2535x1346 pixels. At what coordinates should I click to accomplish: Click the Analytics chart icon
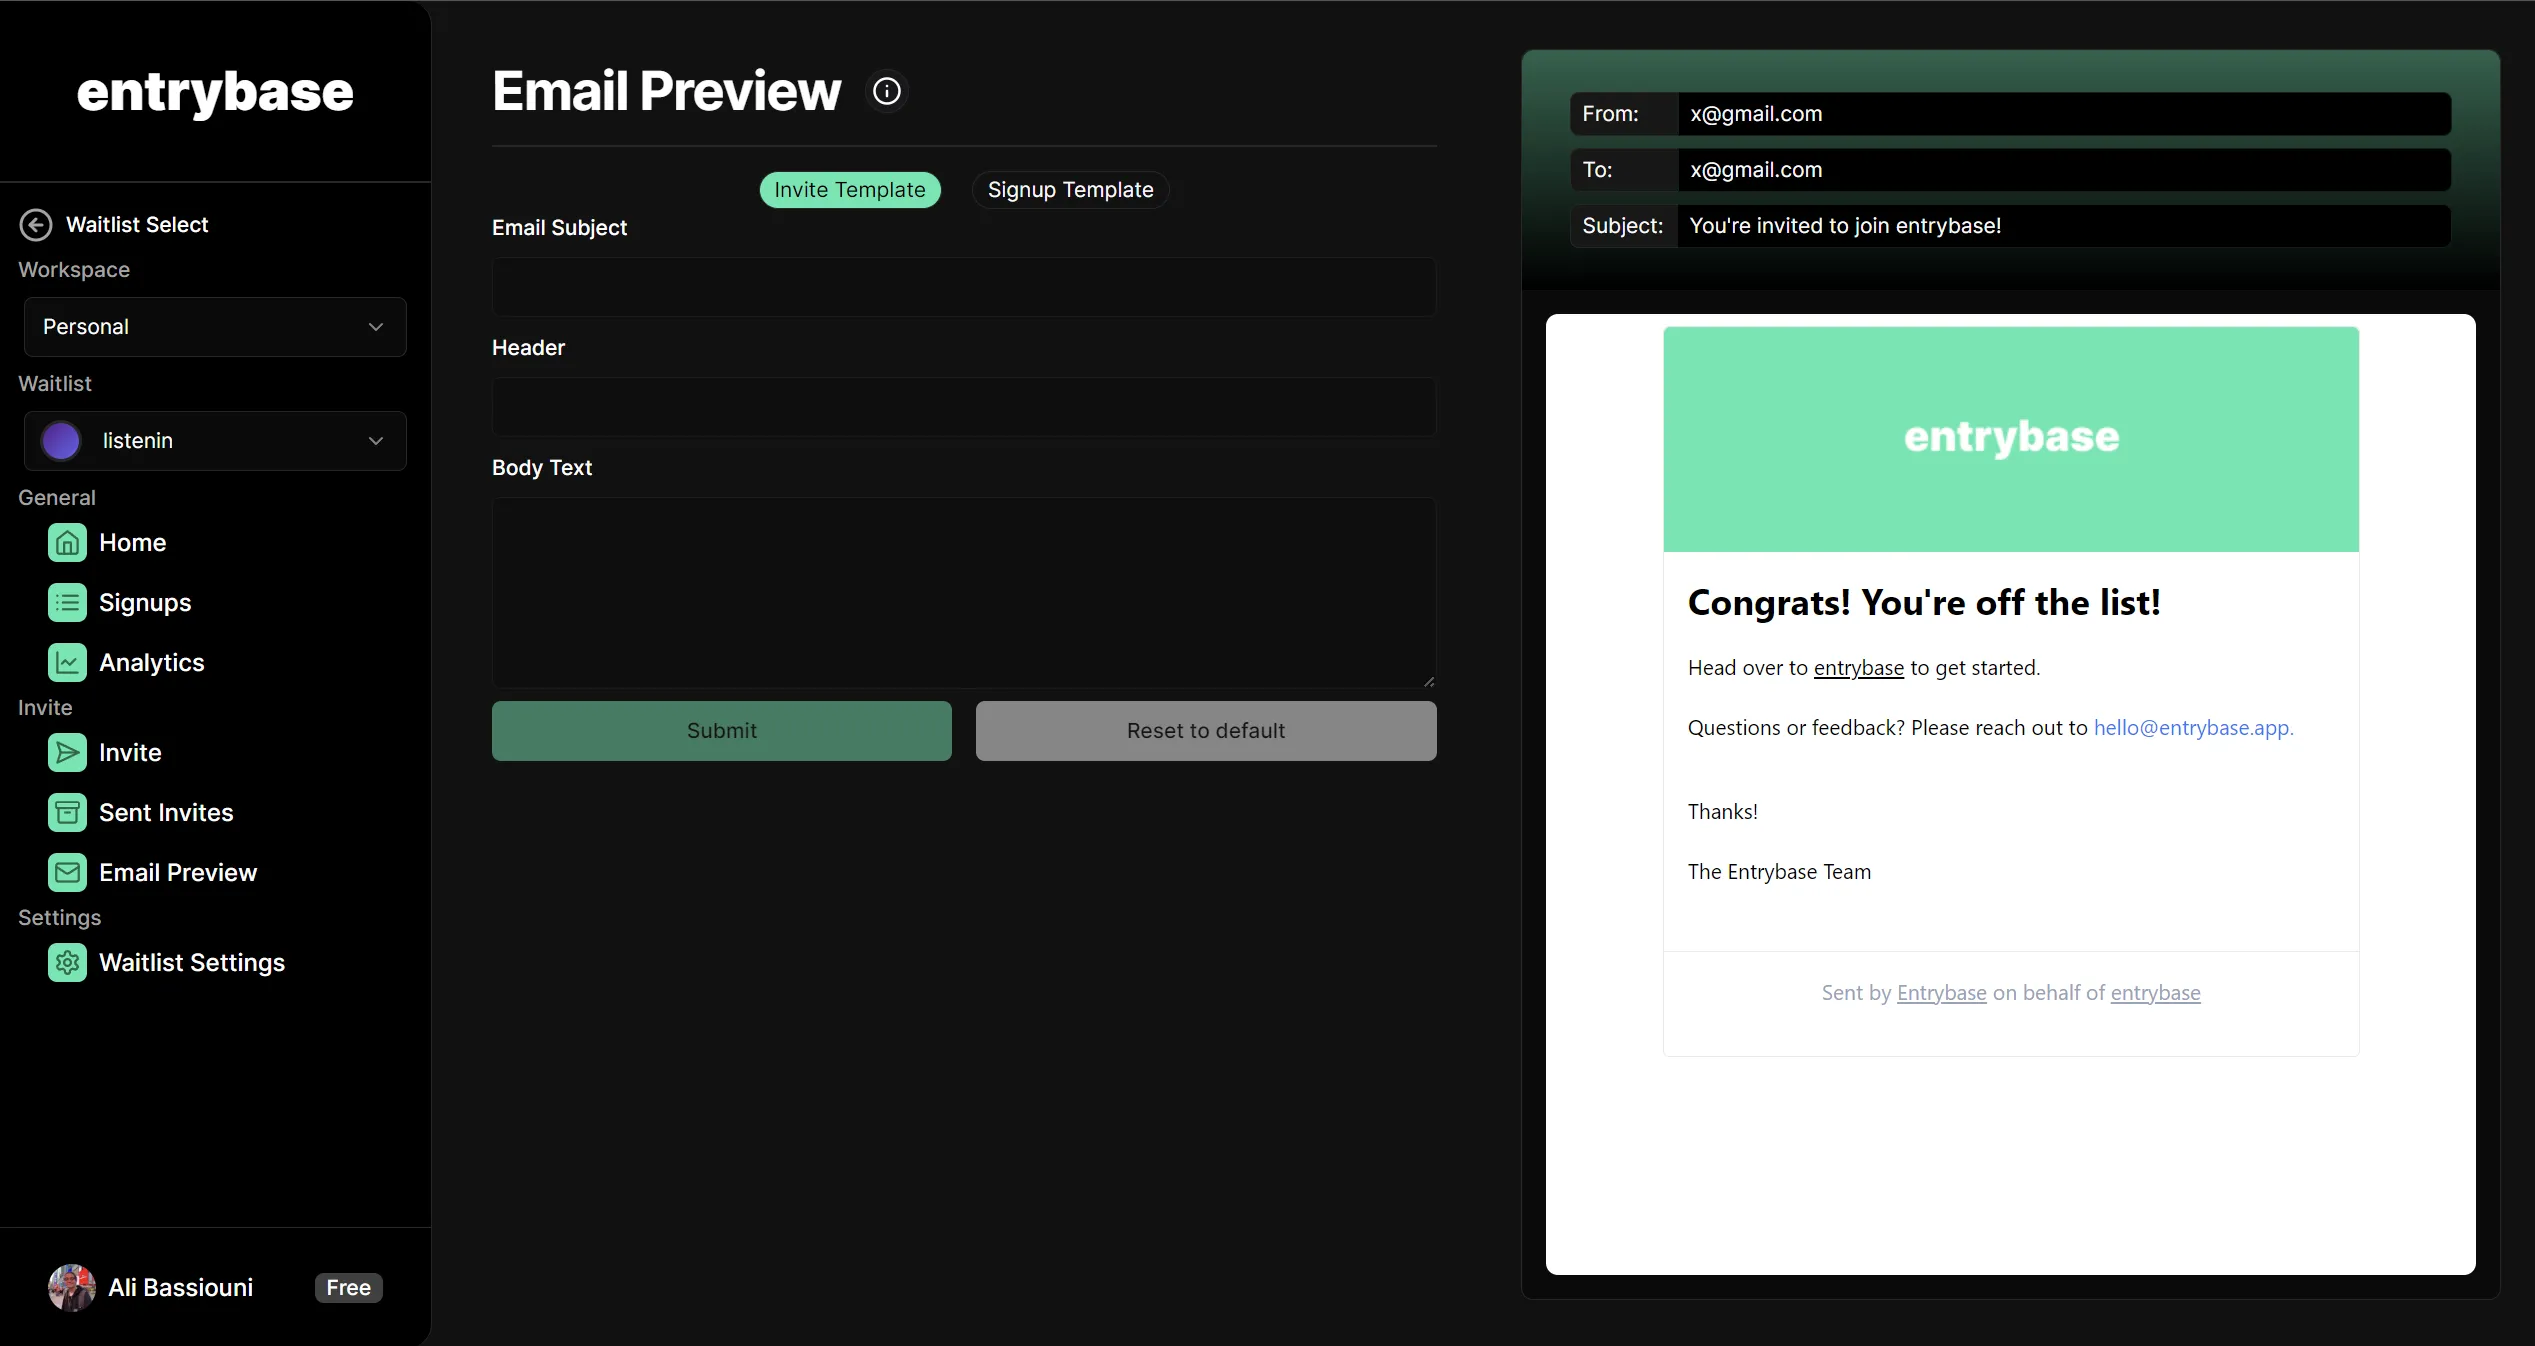coord(67,663)
